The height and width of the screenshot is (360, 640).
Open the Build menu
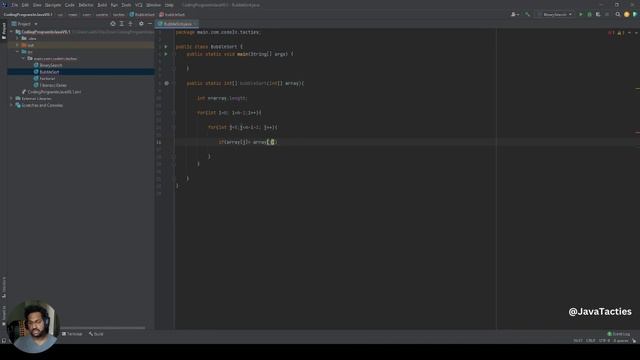(102, 5)
